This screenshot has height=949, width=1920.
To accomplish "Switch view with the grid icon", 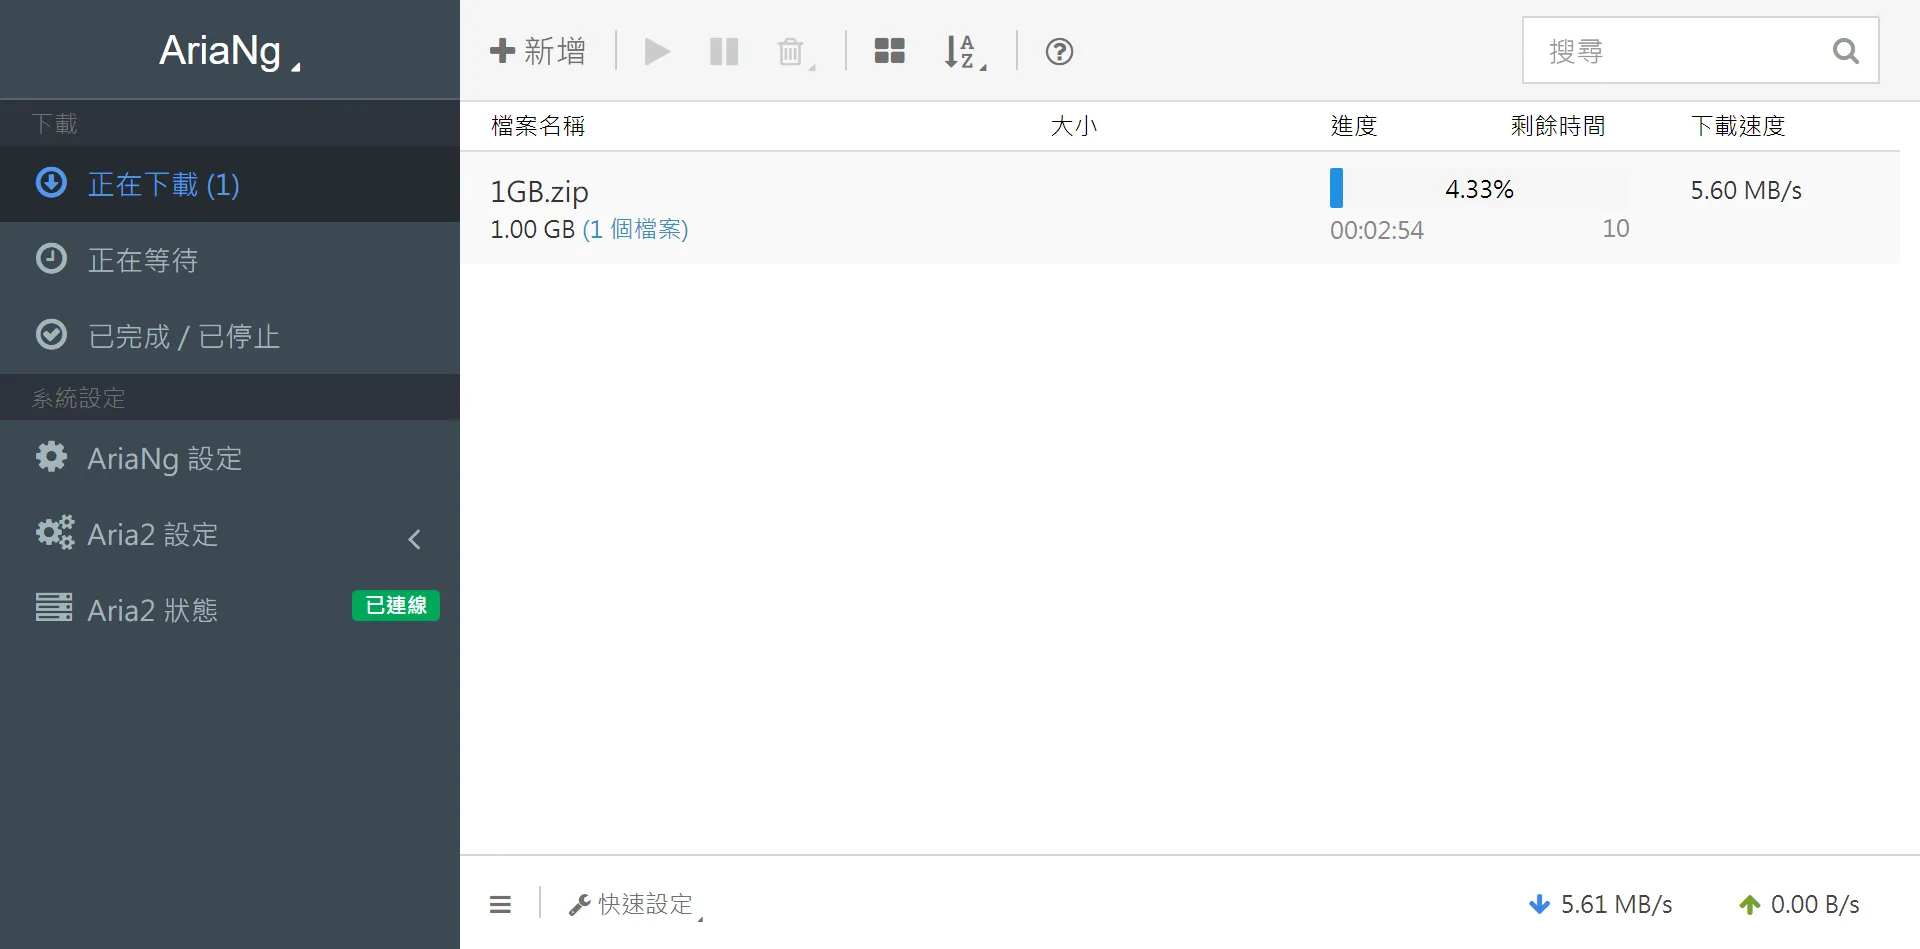I will point(888,51).
